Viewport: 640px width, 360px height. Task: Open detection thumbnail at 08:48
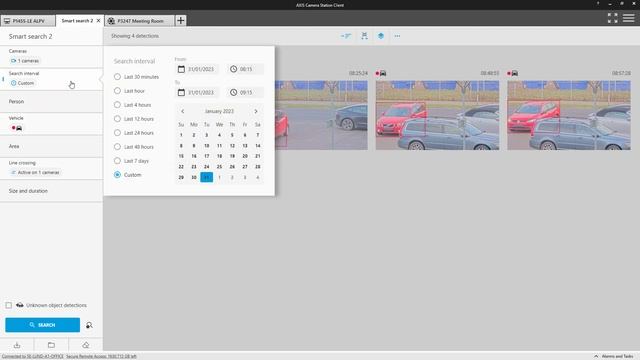[437, 115]
